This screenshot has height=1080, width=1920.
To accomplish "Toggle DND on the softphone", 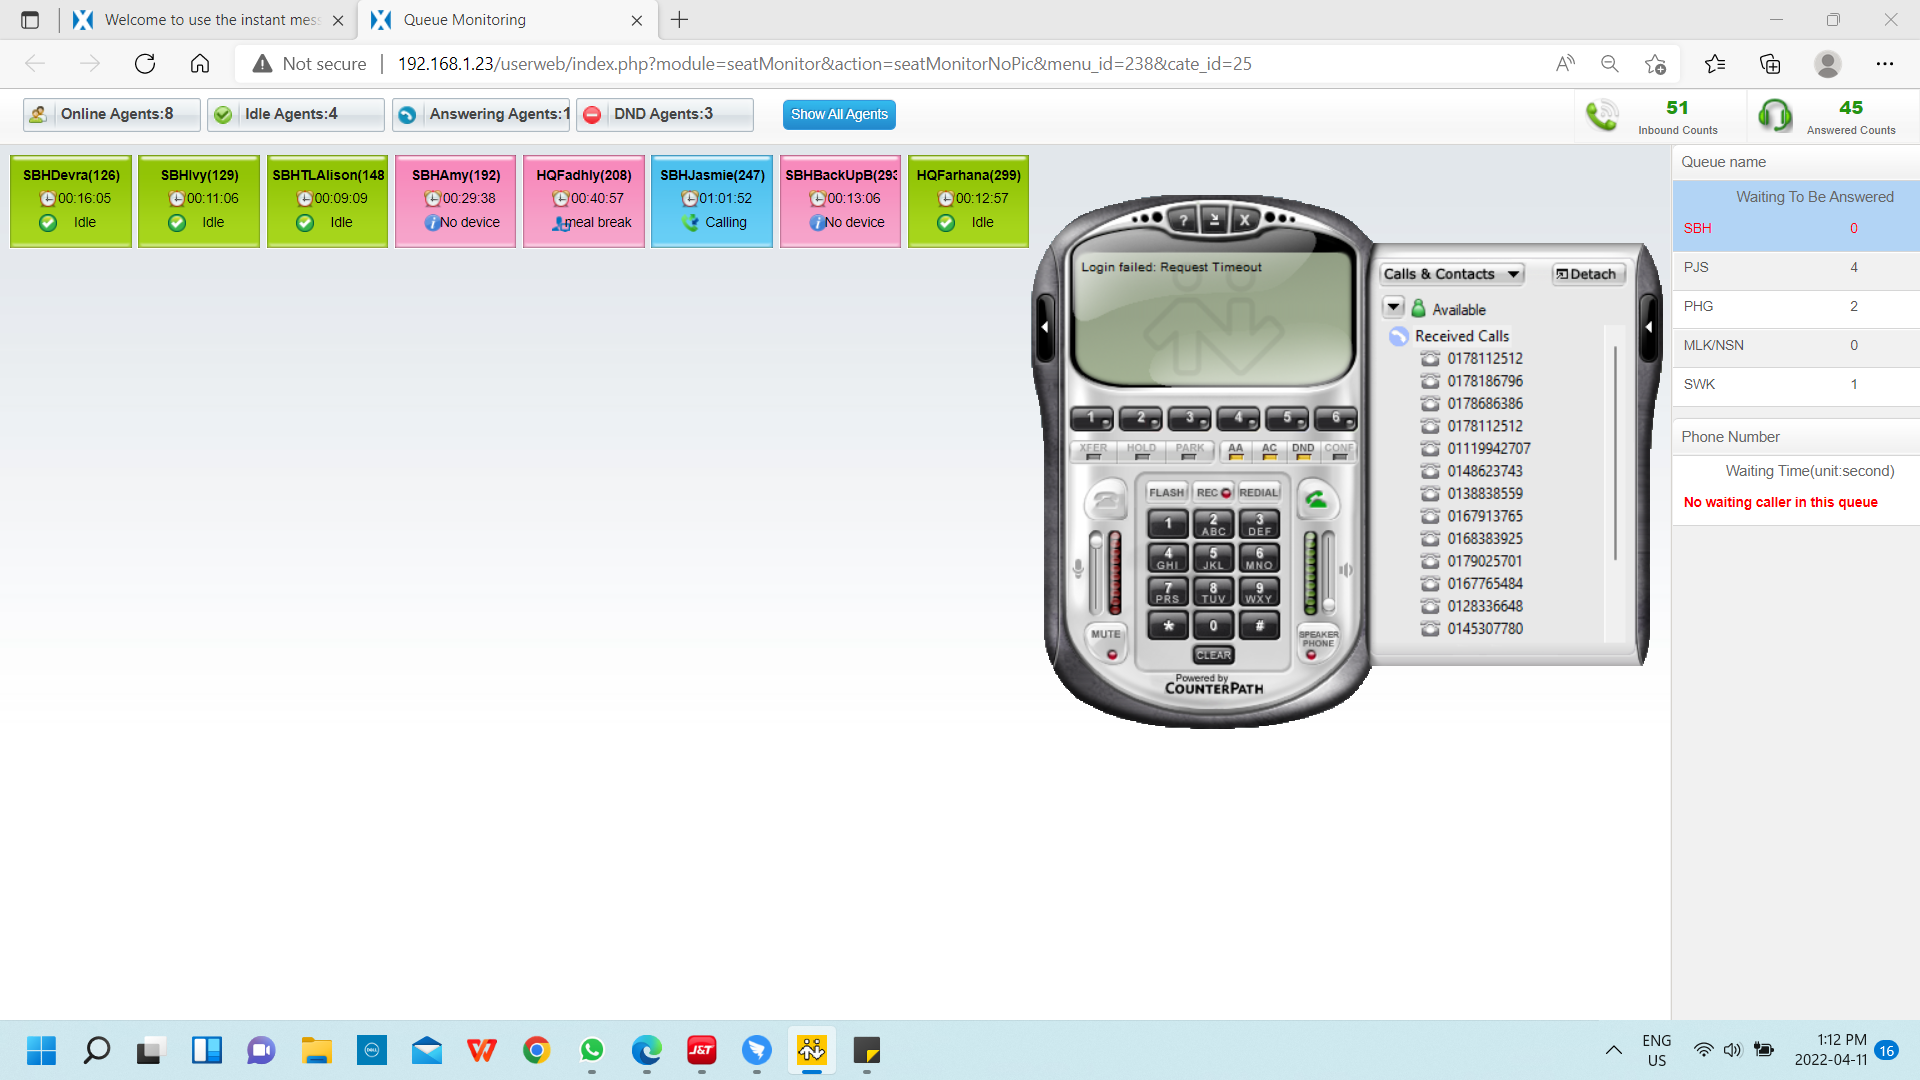I will (1302, 451).
